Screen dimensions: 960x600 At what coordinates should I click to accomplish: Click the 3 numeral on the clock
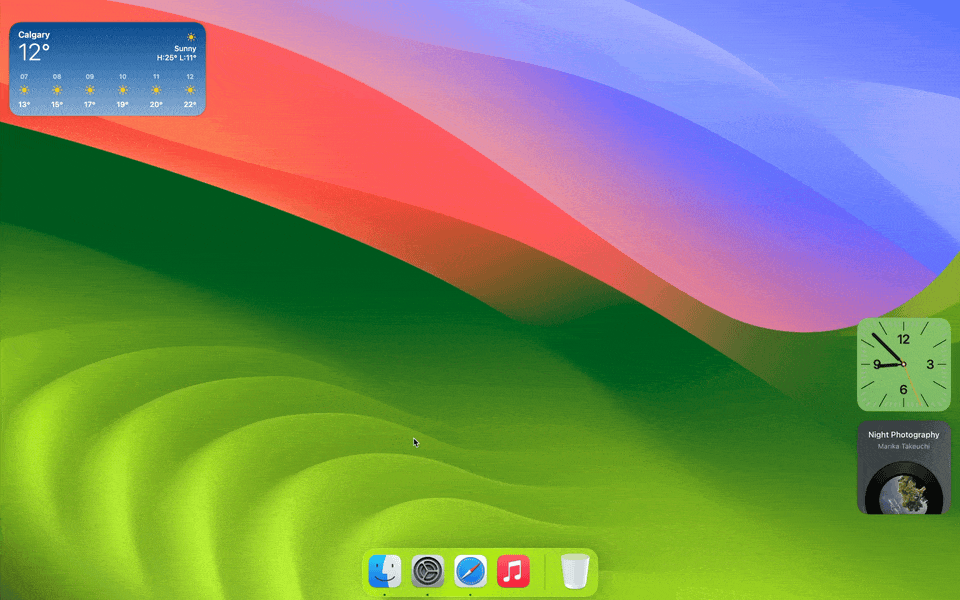click(930, 365)
